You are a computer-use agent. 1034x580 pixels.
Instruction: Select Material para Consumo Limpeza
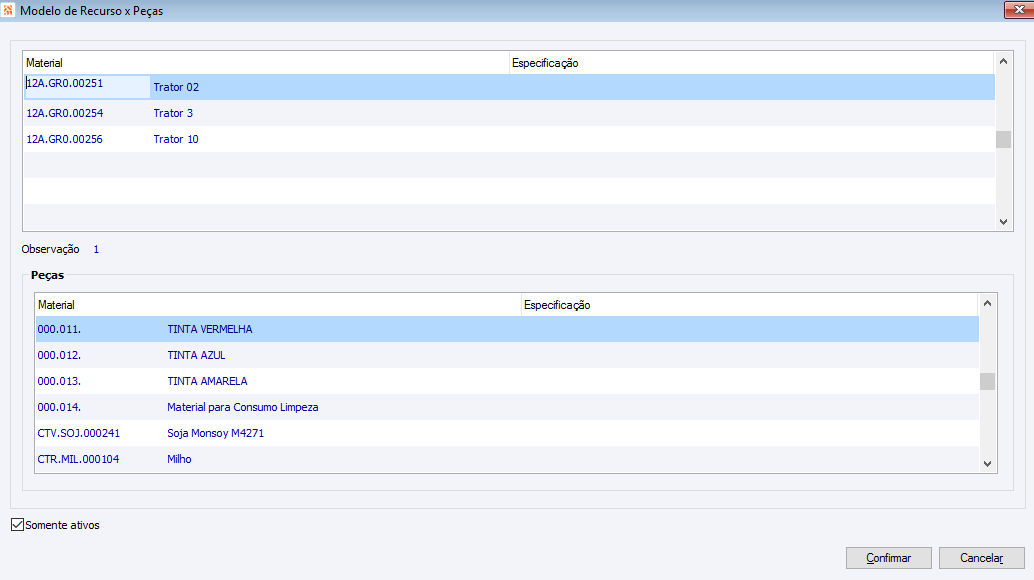pyautogui.click(x=243, y=407)
